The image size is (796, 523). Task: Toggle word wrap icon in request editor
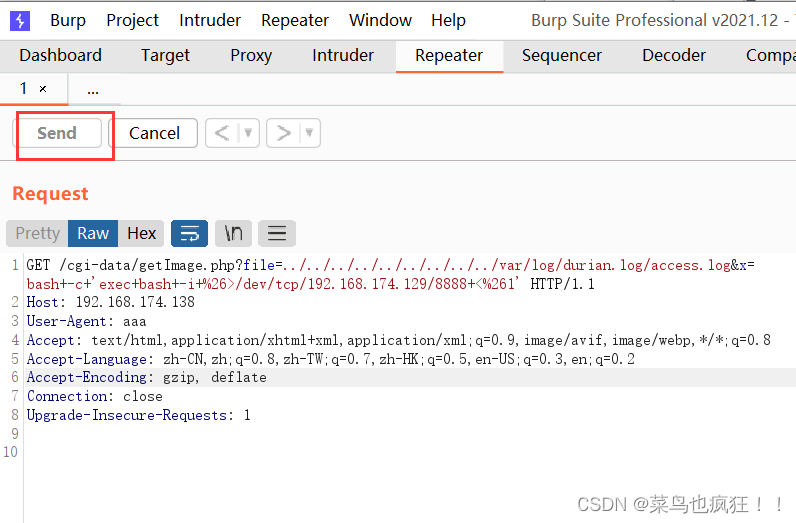pyautogui.click(x=189, y=233)
